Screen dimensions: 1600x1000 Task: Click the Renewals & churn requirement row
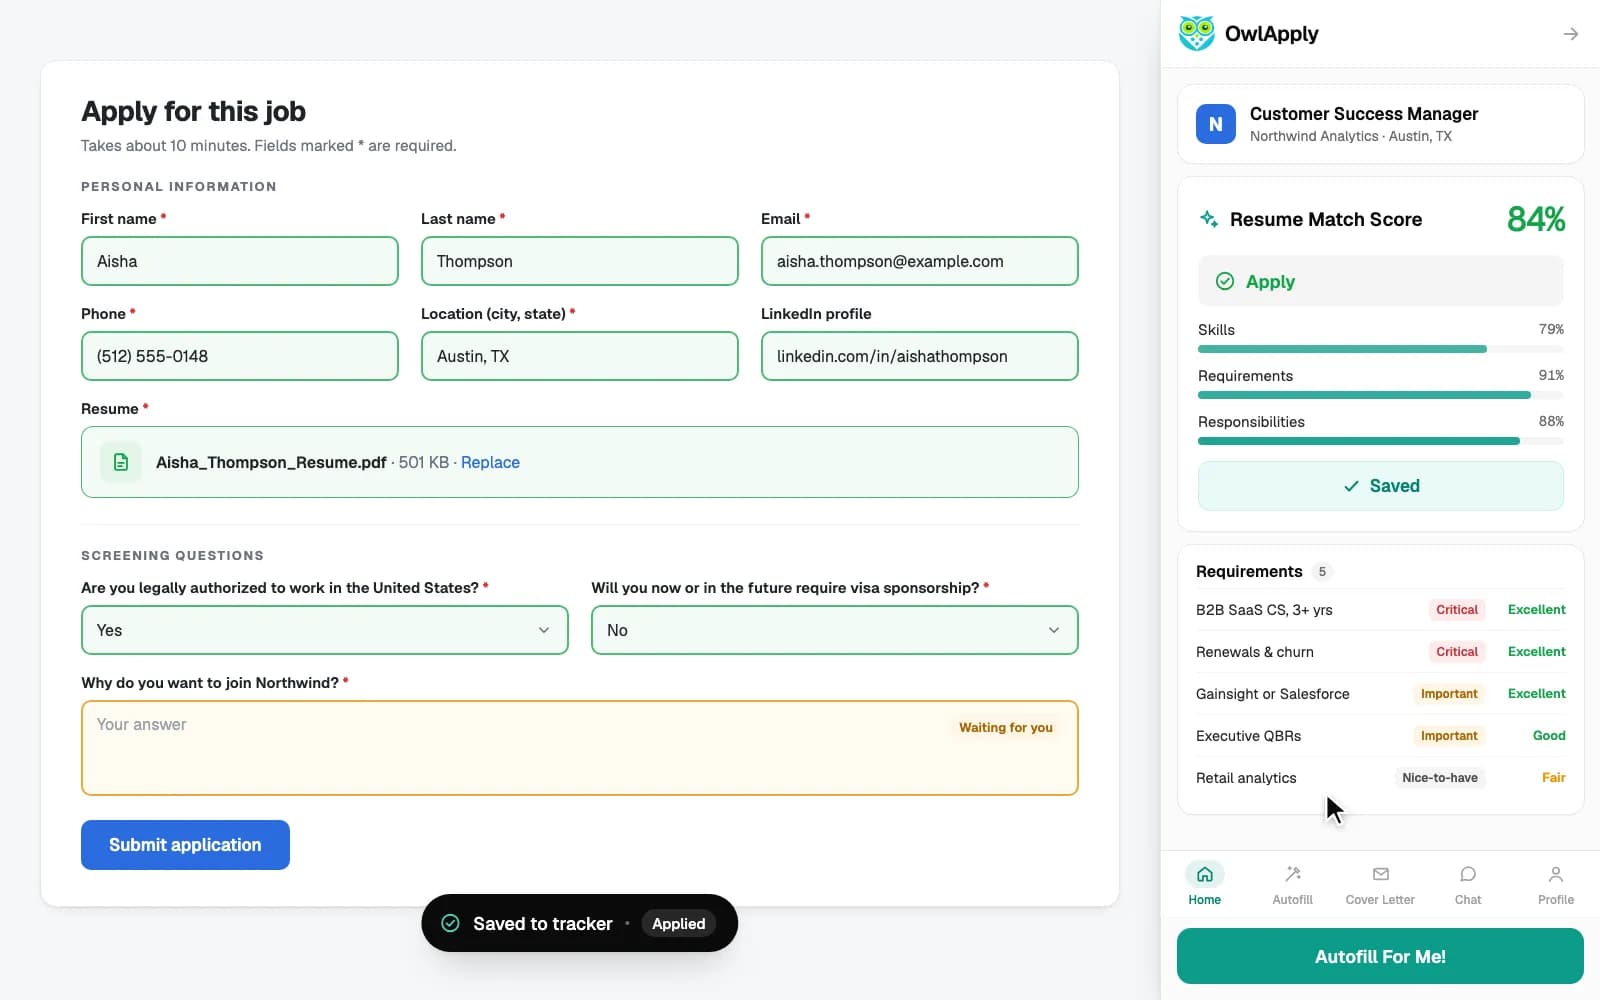click(x=1381, y=652)
